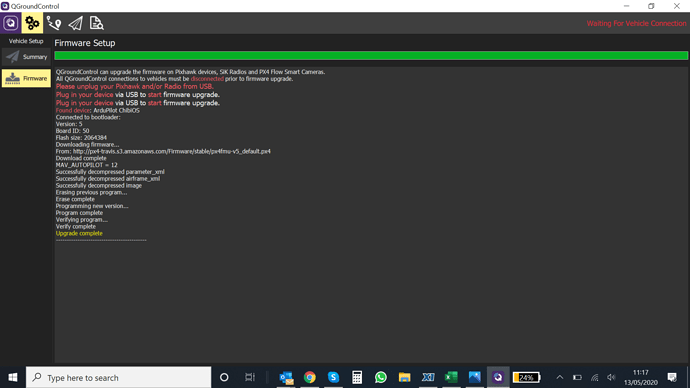Open the QGroundControl application settings icon

11,23
